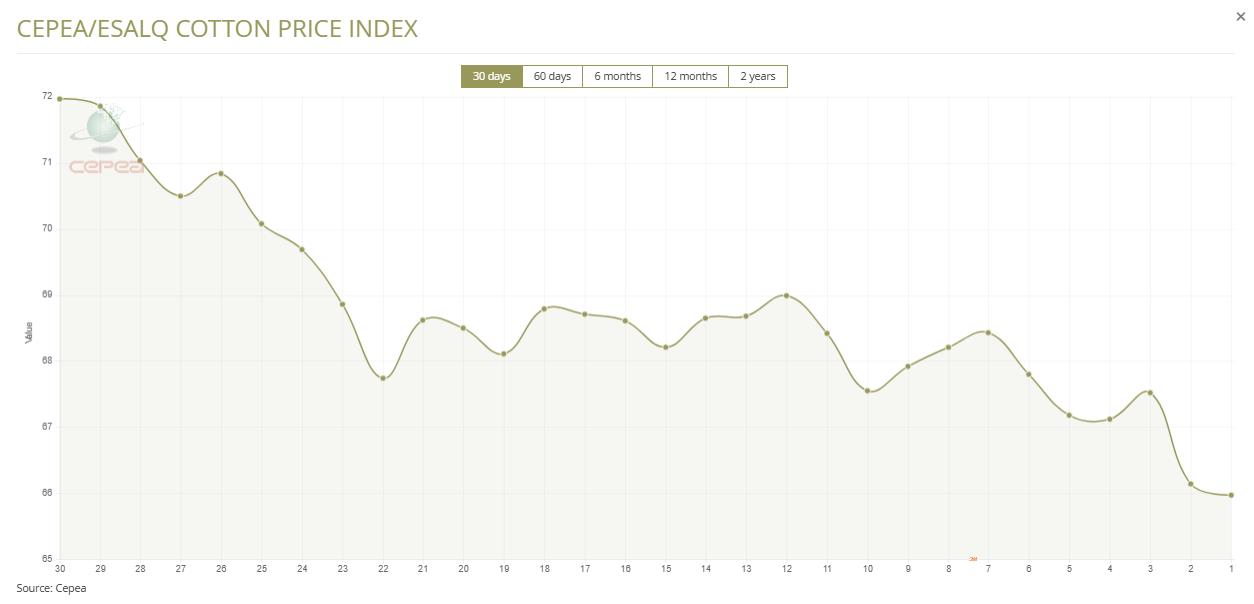Display the 2 years price history
This screenshot has height=604, width=1254.
[x=757, y=76]
